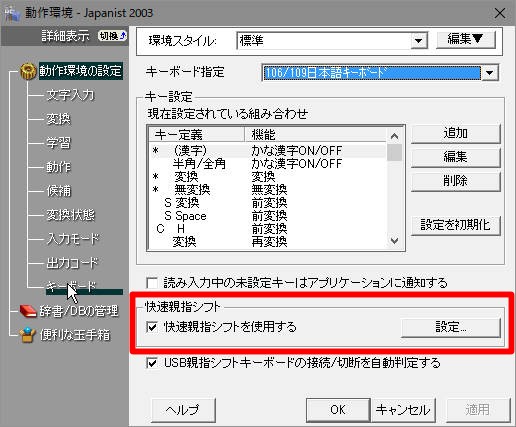Select キーボード in the settings tree
Image resolution: width=516 pixels, height=427 pixels.
pos(71,287)
